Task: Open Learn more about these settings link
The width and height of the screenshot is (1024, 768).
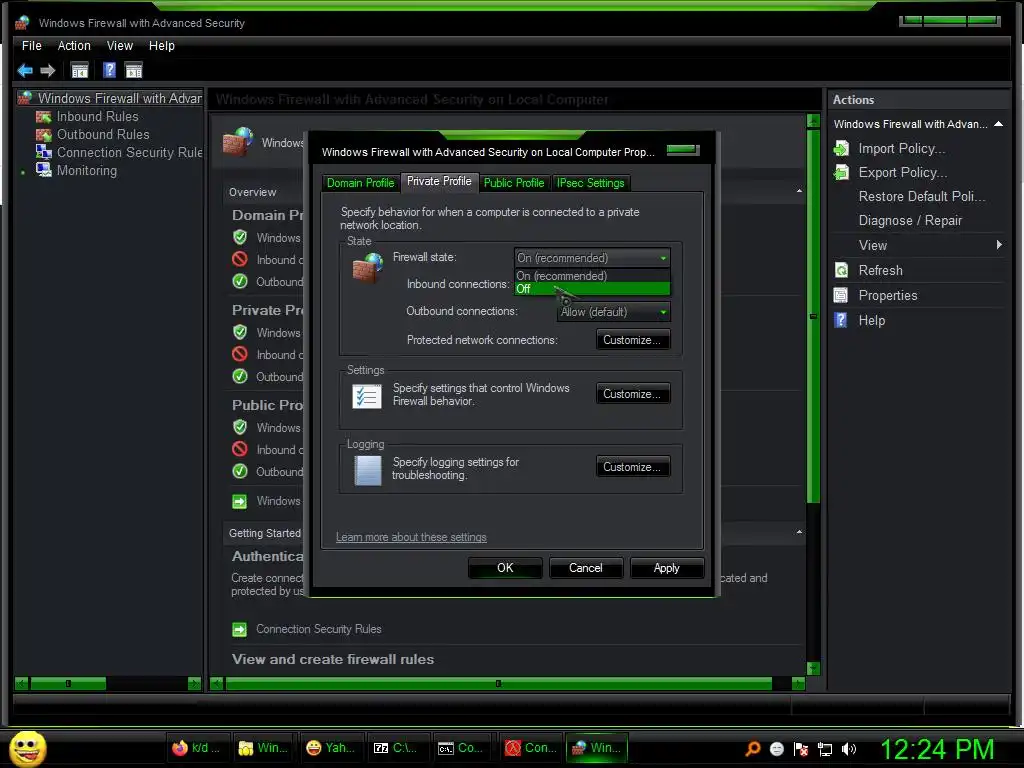Action: click(411, 537)
